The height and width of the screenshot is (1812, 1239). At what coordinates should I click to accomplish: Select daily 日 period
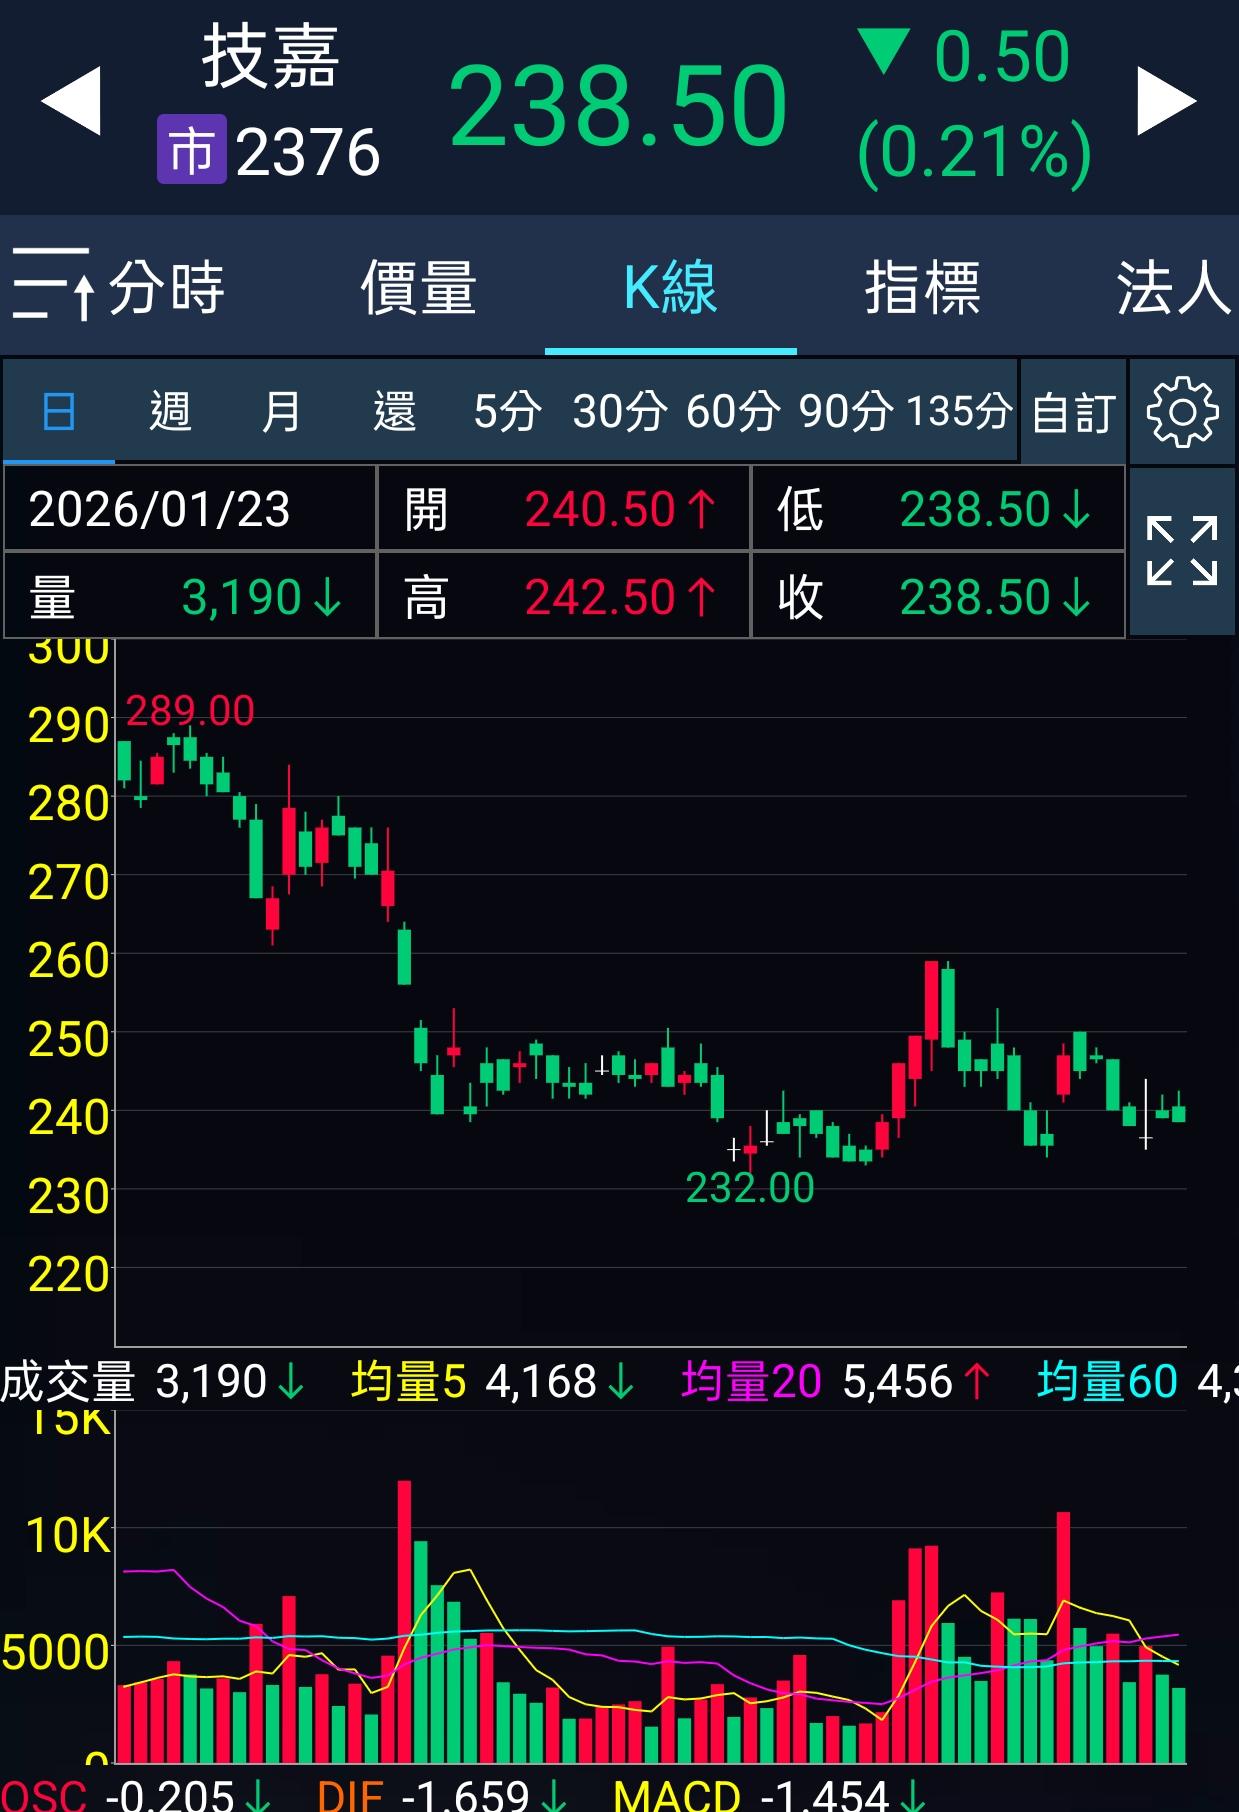pyautogui.click(x=59, y=412)
